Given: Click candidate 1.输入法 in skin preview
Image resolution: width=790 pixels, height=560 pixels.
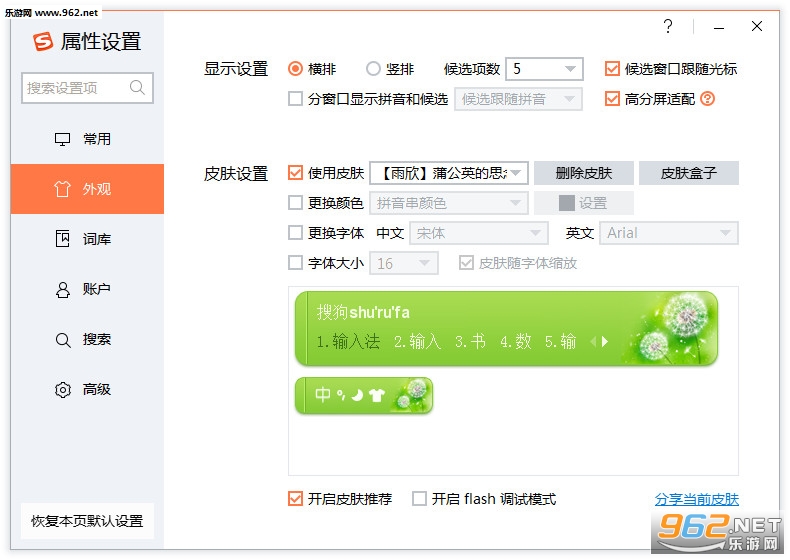Looking at the screenshot, I should click(x=348, y=341).
